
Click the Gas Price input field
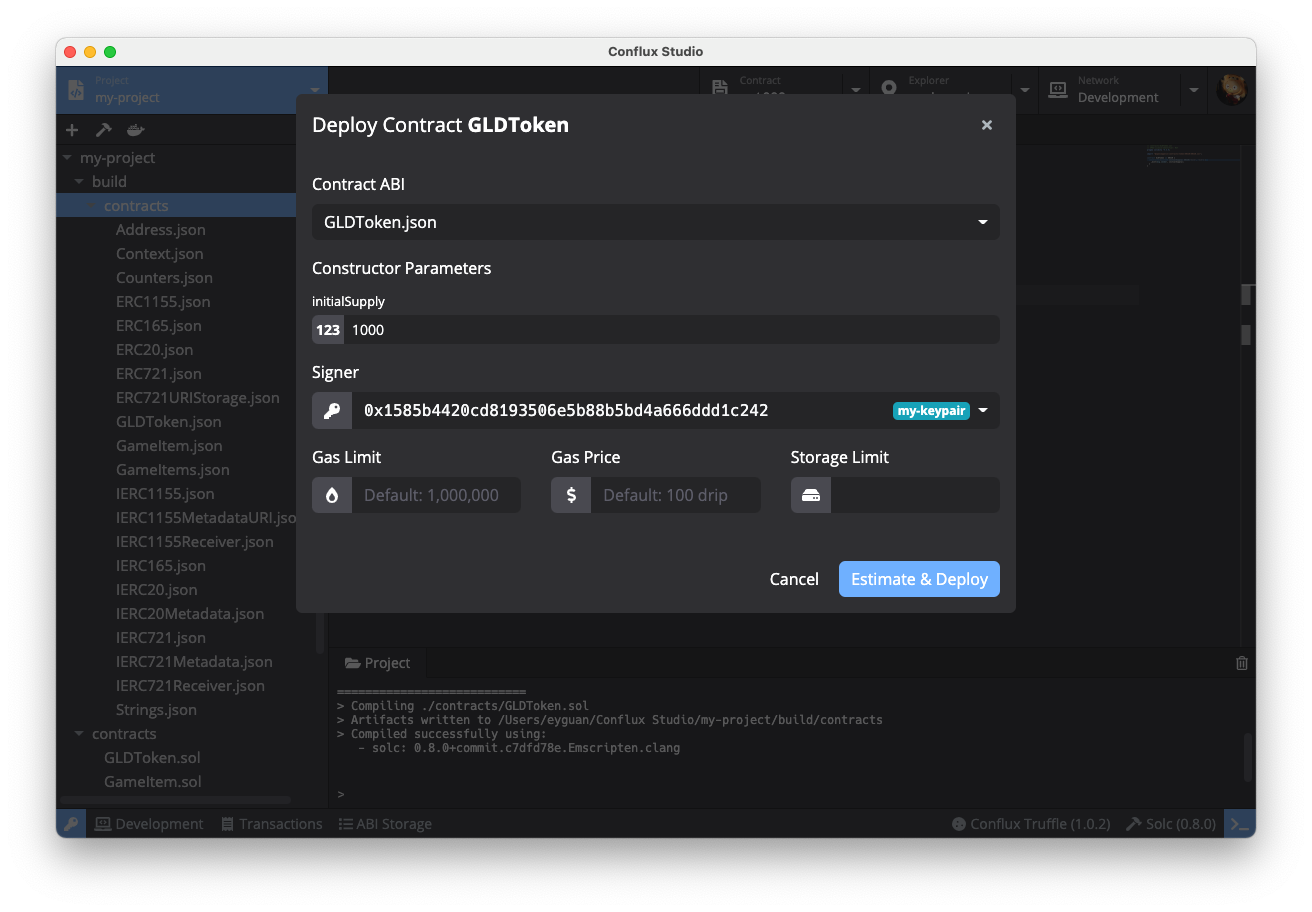(675, 495)
